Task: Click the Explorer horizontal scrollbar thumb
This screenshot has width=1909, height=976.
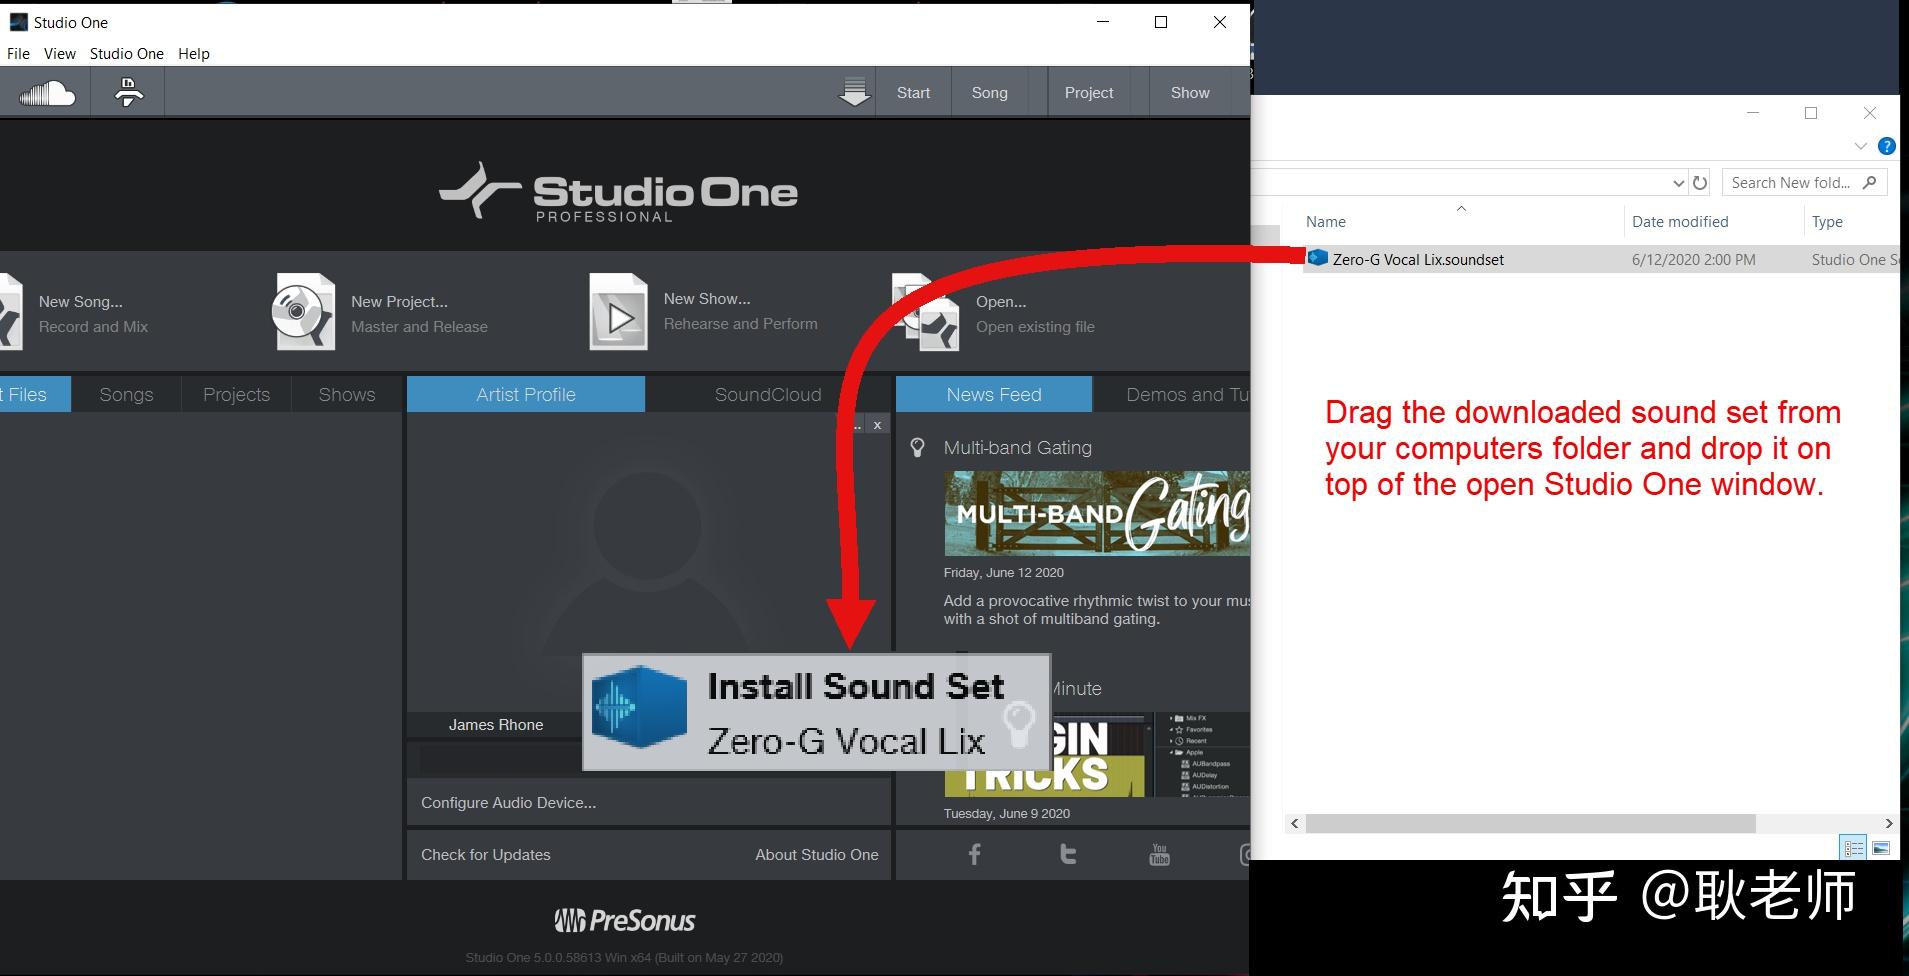Action: [1530, 823]
